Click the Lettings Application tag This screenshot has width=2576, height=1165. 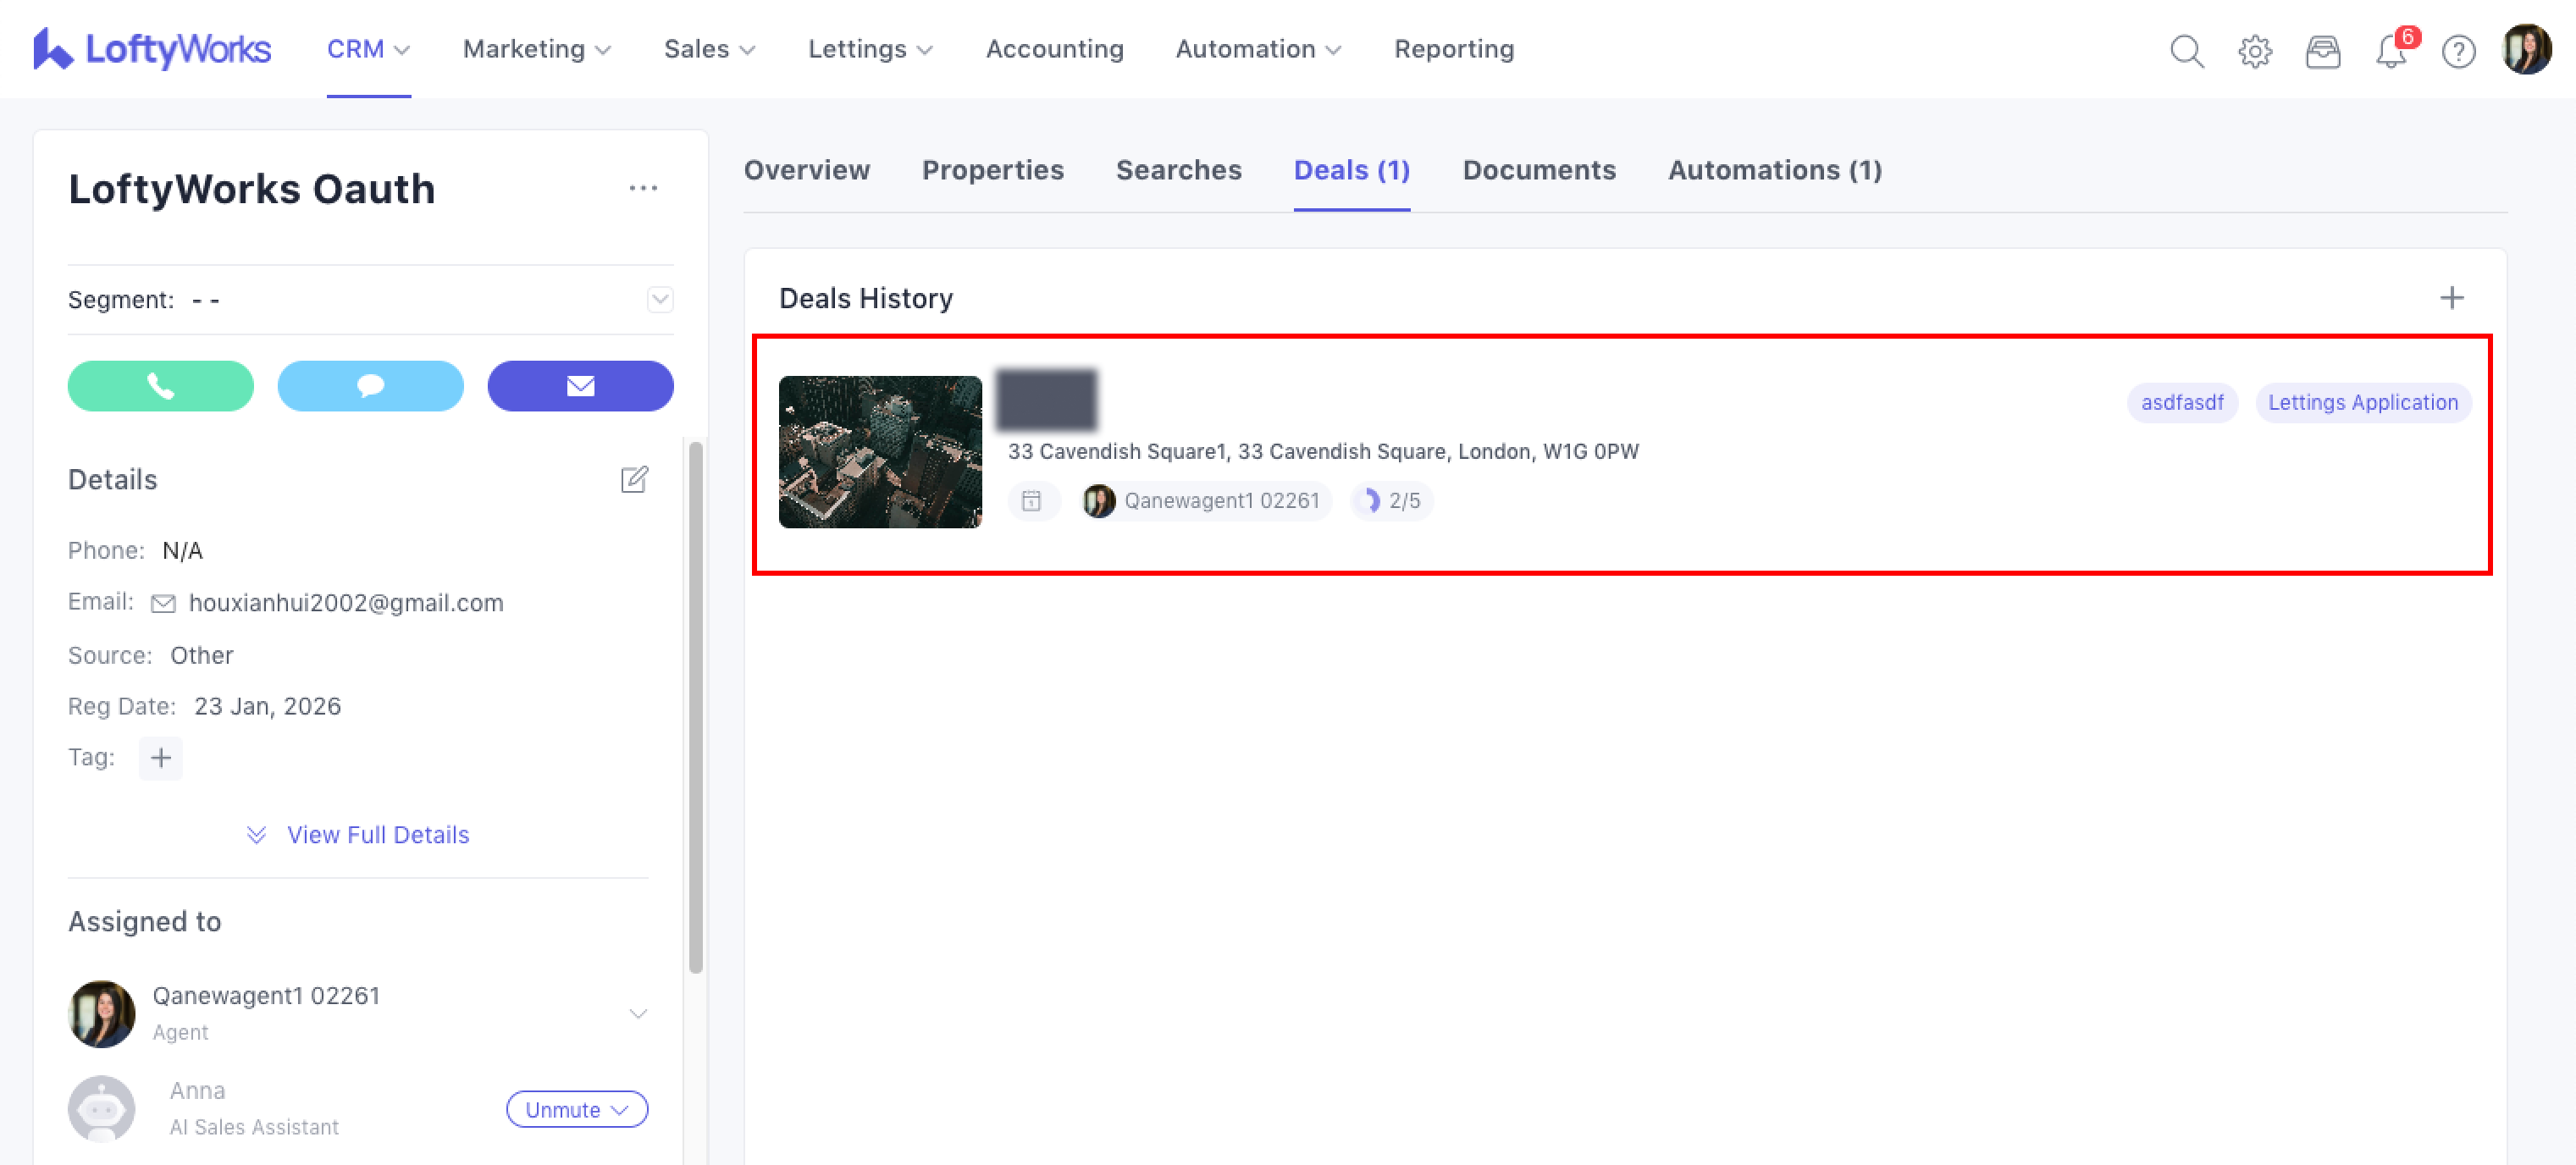click(2362, 403)
